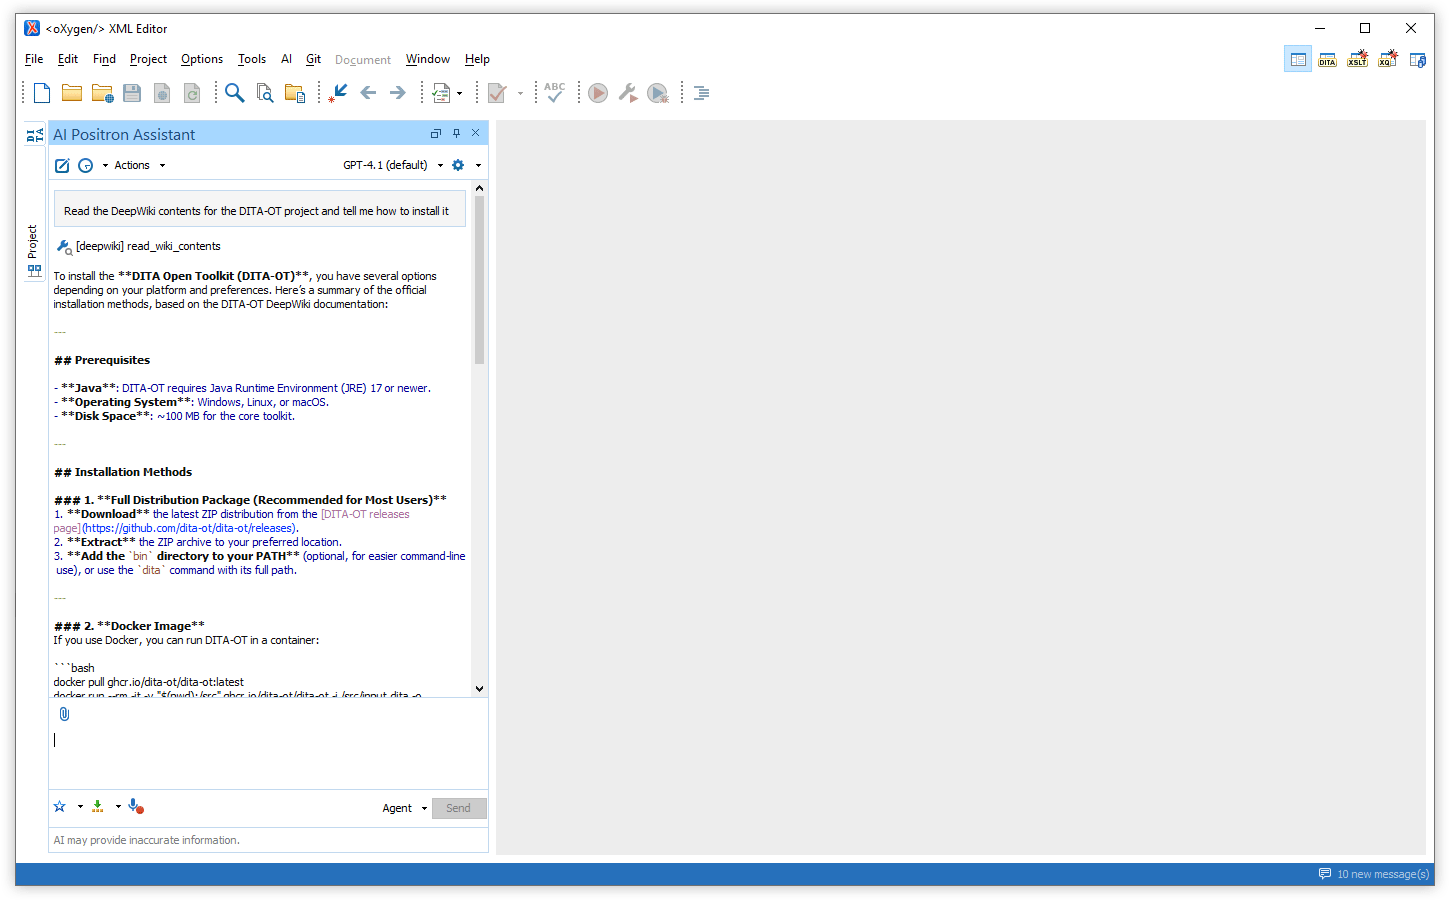Switch to the XQuery Debugger perspective
Image resolution: width=1450 pixels, height=900 pixels.
pos(1388,60)
